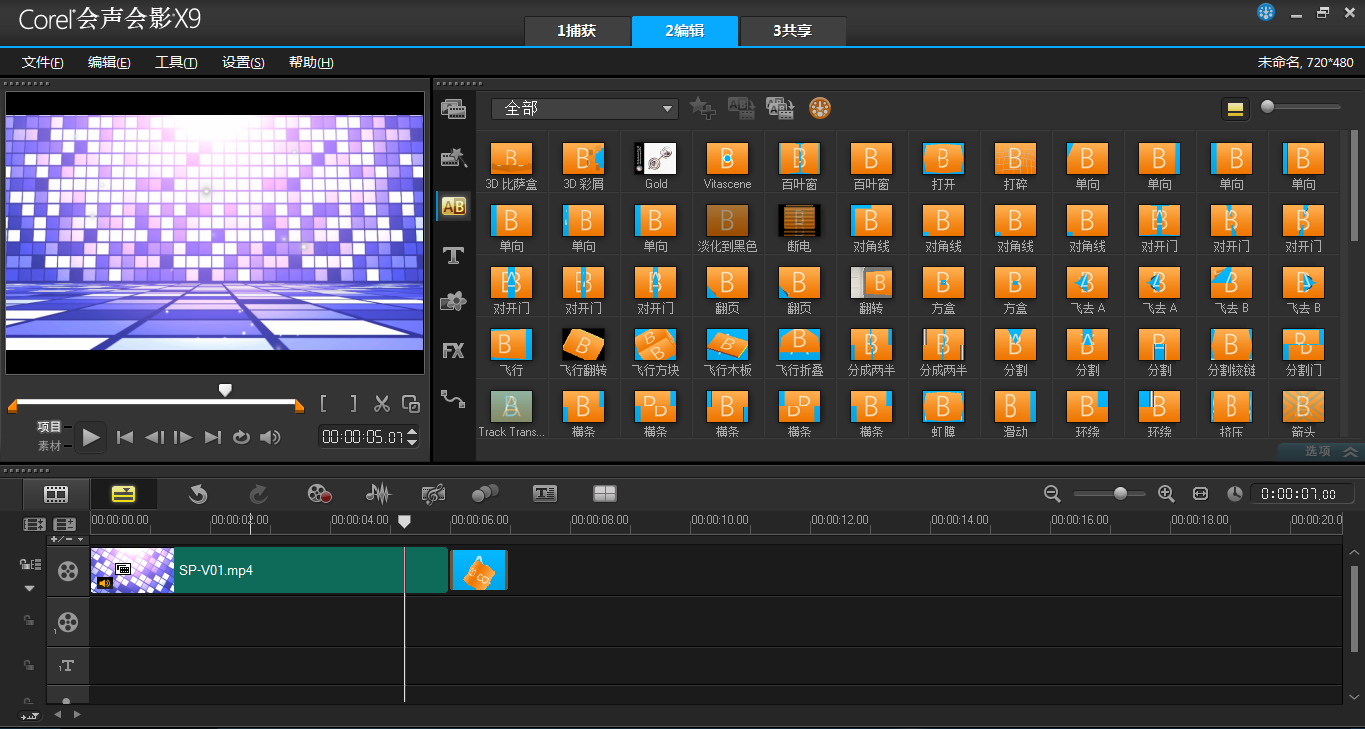This screenshot has width=1365, height=729.
Task: Open the 设置(S) menu
Action: [243, 62]
